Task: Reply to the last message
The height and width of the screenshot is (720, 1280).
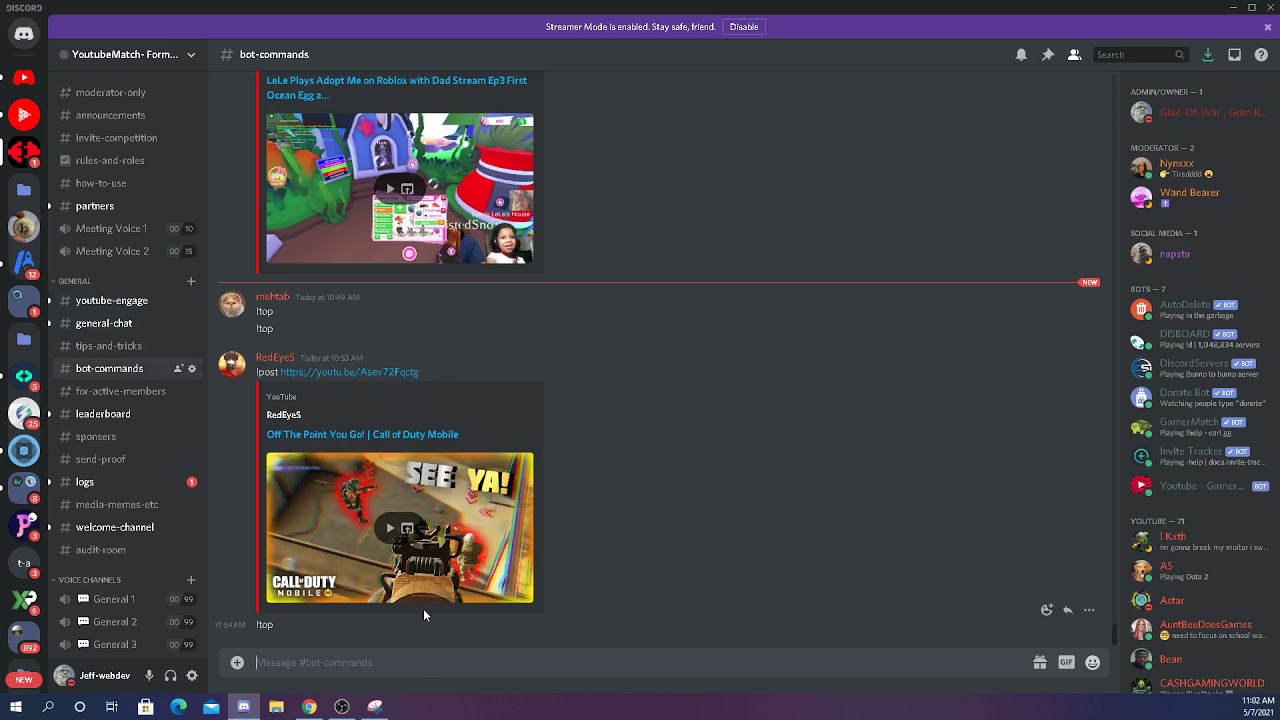Action: [x=1068, y=610]
